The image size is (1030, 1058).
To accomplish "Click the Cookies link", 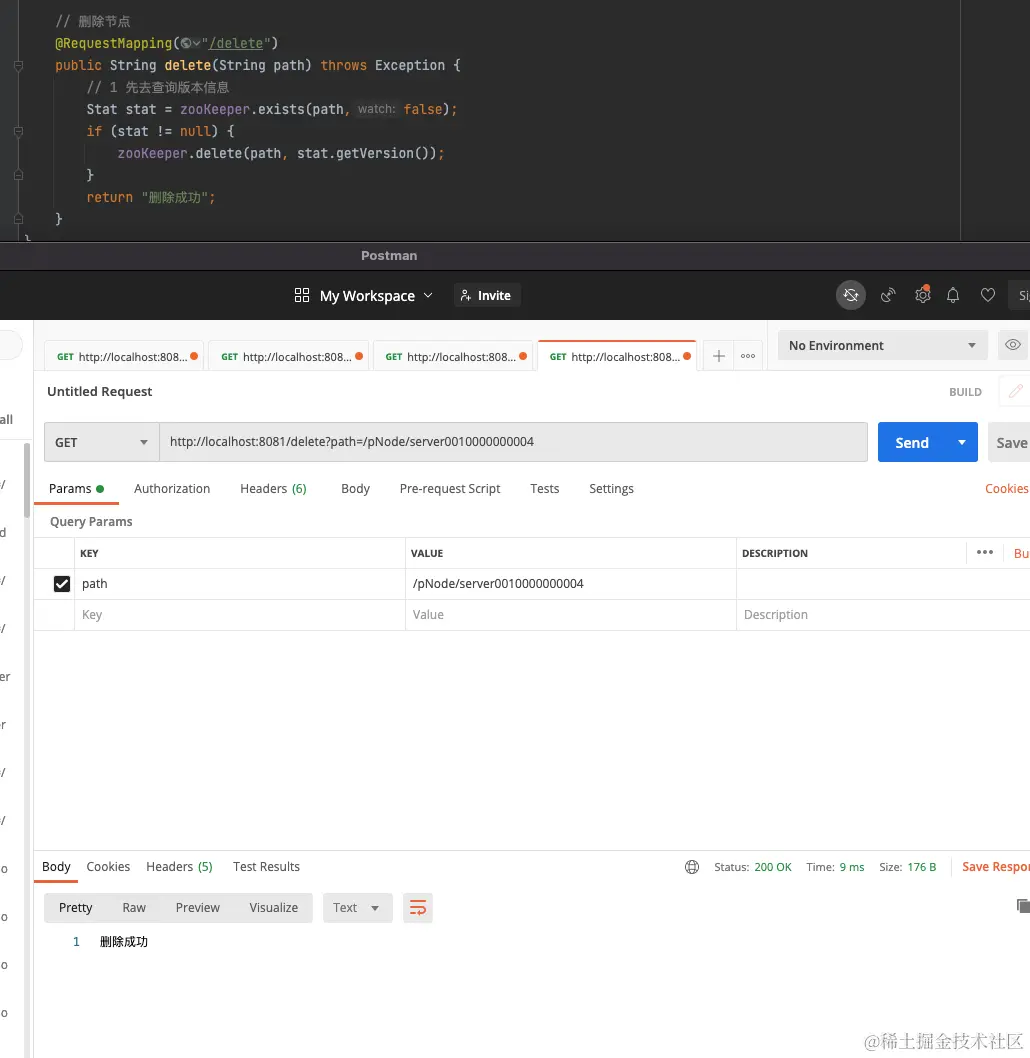I will click(1006, 489).
